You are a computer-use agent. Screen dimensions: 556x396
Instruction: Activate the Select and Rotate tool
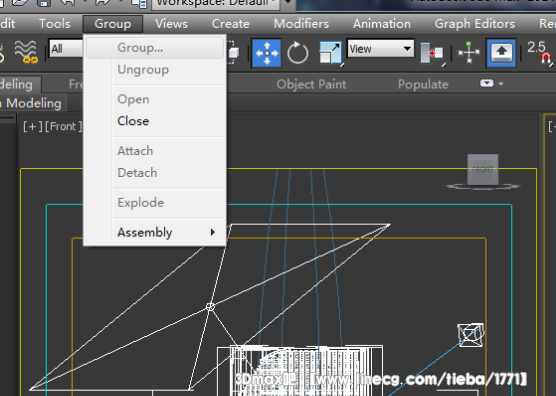(x=297, y=53)
